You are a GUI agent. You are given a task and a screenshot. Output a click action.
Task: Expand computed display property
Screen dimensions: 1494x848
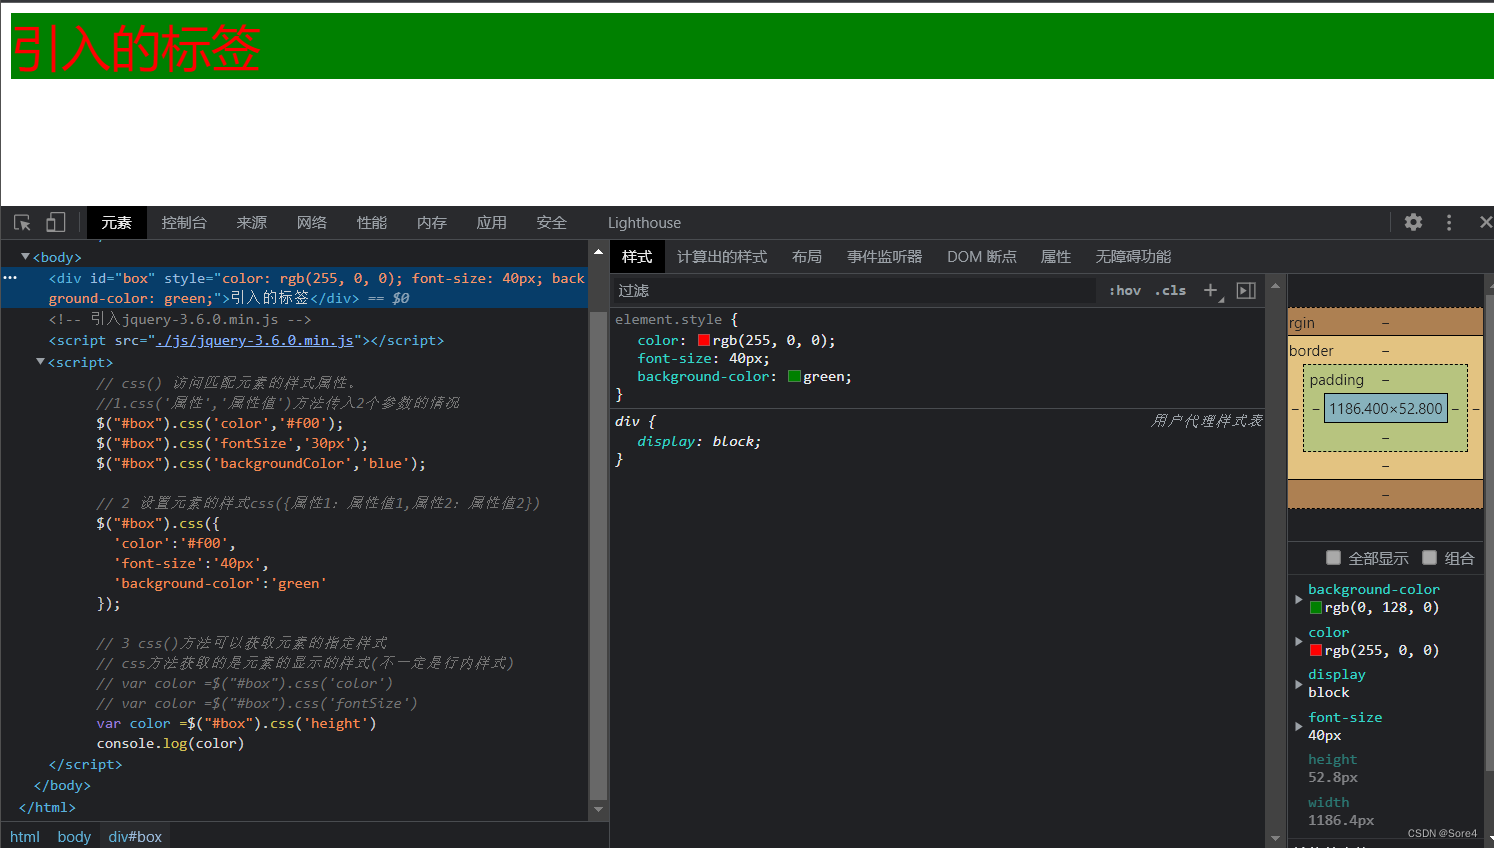(x=1299, y=684)
